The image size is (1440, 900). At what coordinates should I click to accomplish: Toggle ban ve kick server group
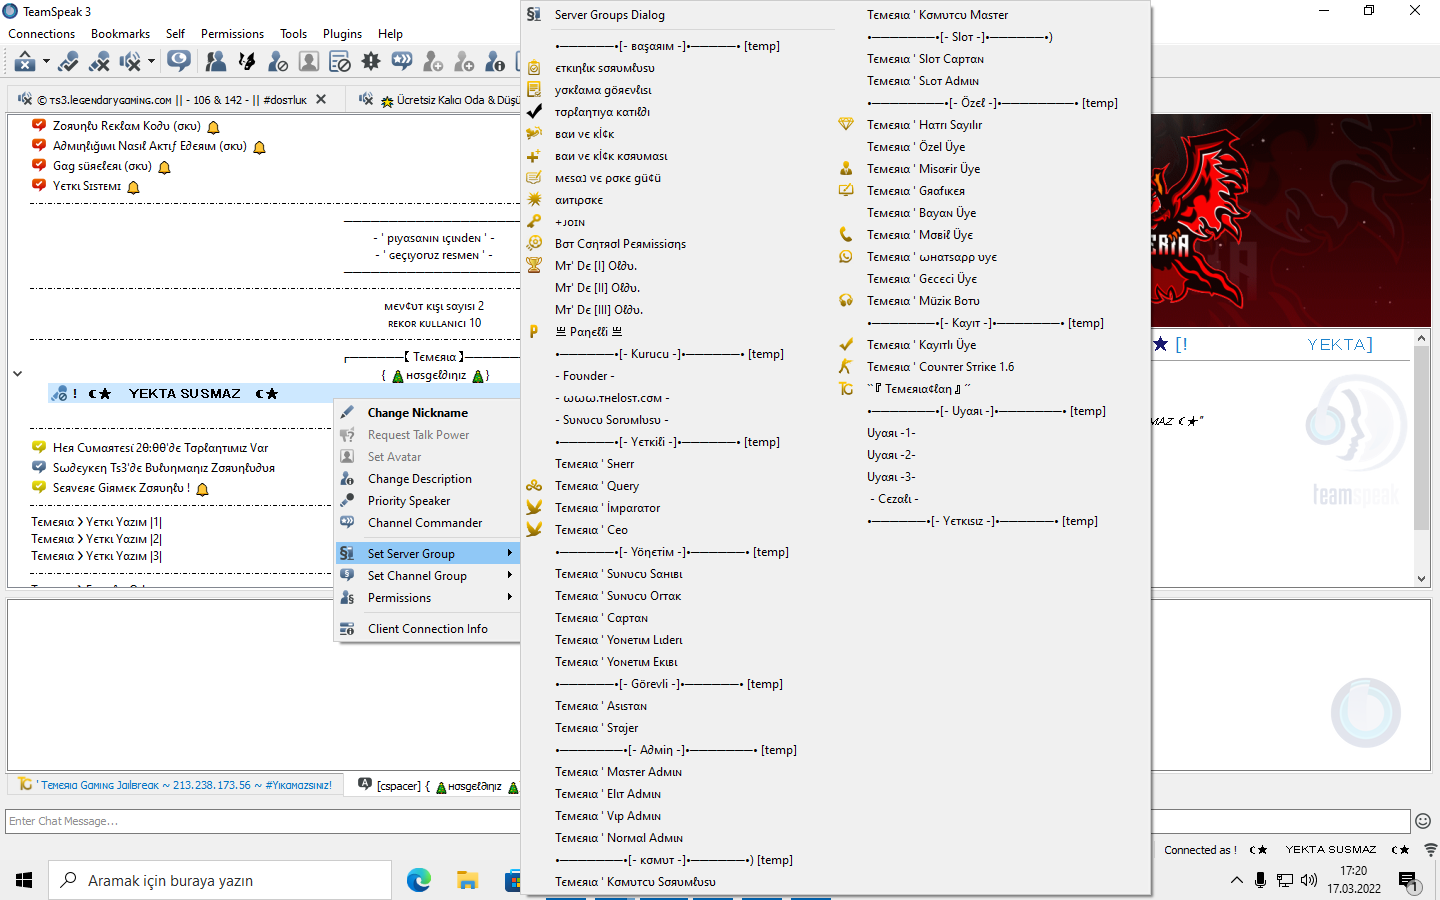pos(680,134)
